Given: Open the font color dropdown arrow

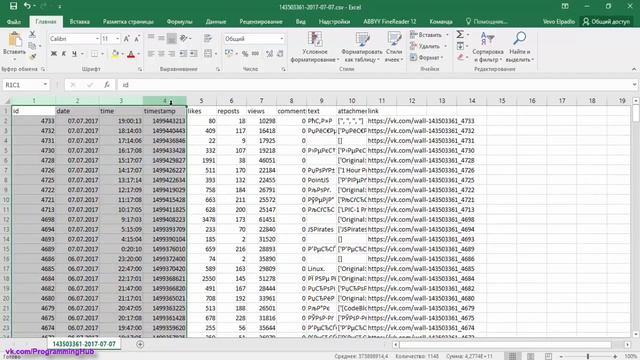Looking at the screenshot, I should pos(138,54).
